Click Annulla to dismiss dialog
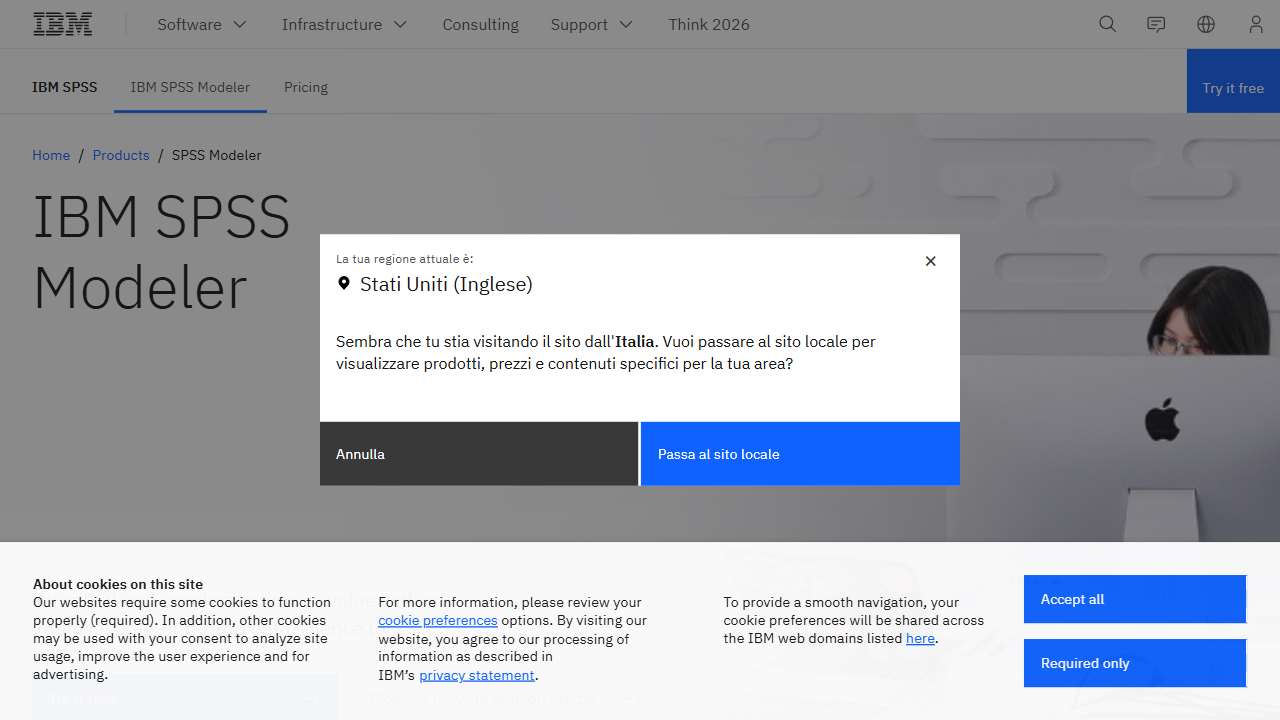 [x=478, y=454]
